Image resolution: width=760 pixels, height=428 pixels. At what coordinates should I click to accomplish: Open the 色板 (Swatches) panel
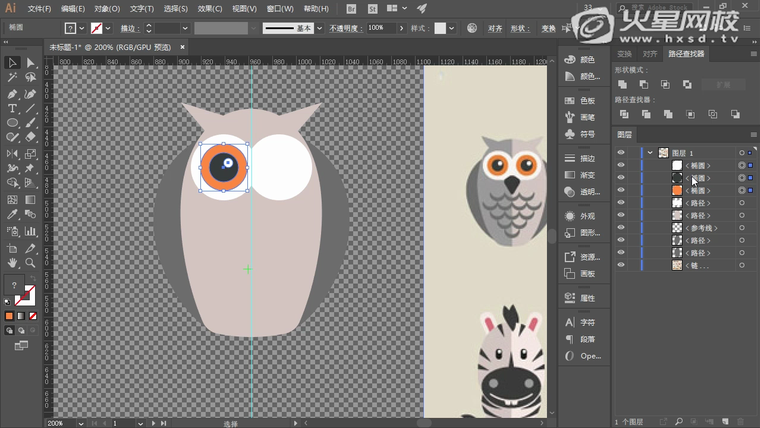click(587, 101)
